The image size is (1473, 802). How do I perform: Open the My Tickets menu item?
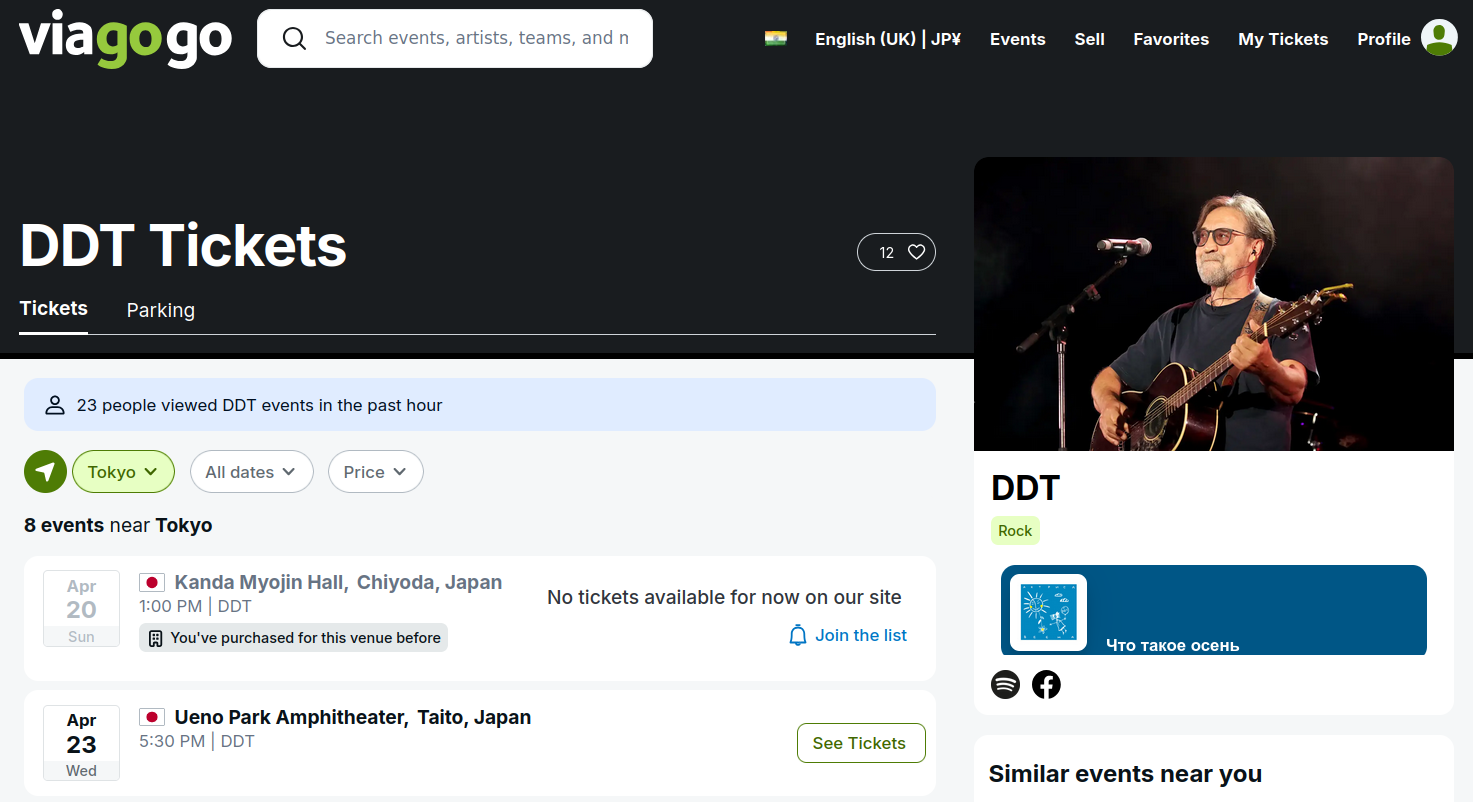point(1283,39)
